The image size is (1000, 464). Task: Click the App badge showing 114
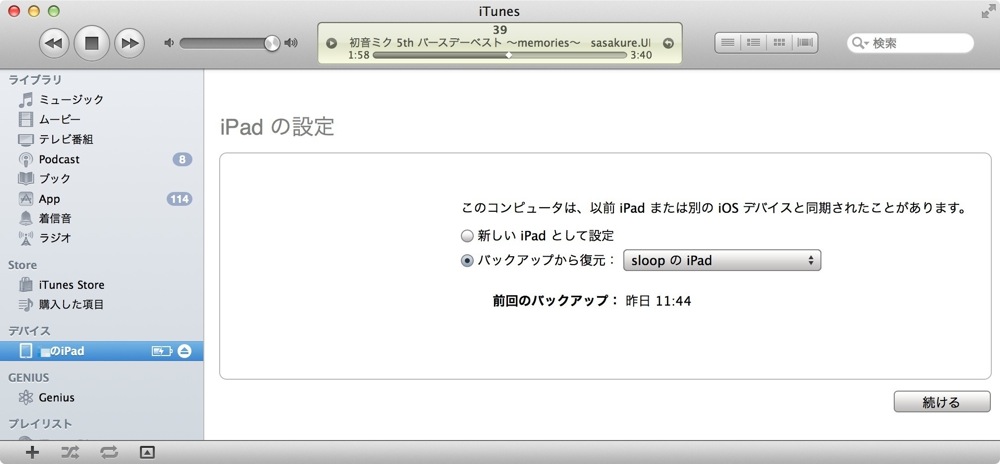click(179, 199)
